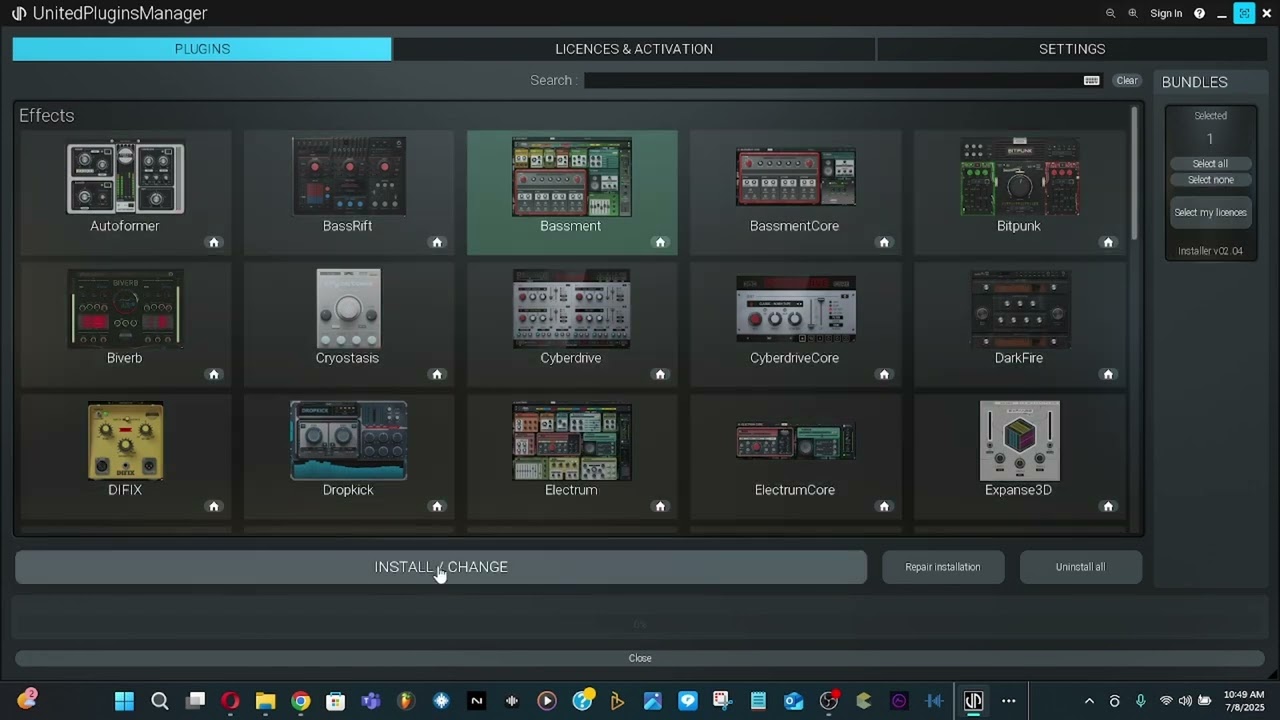
Task: Click the Close bar at bottom
Action: (x=640, y=658)
